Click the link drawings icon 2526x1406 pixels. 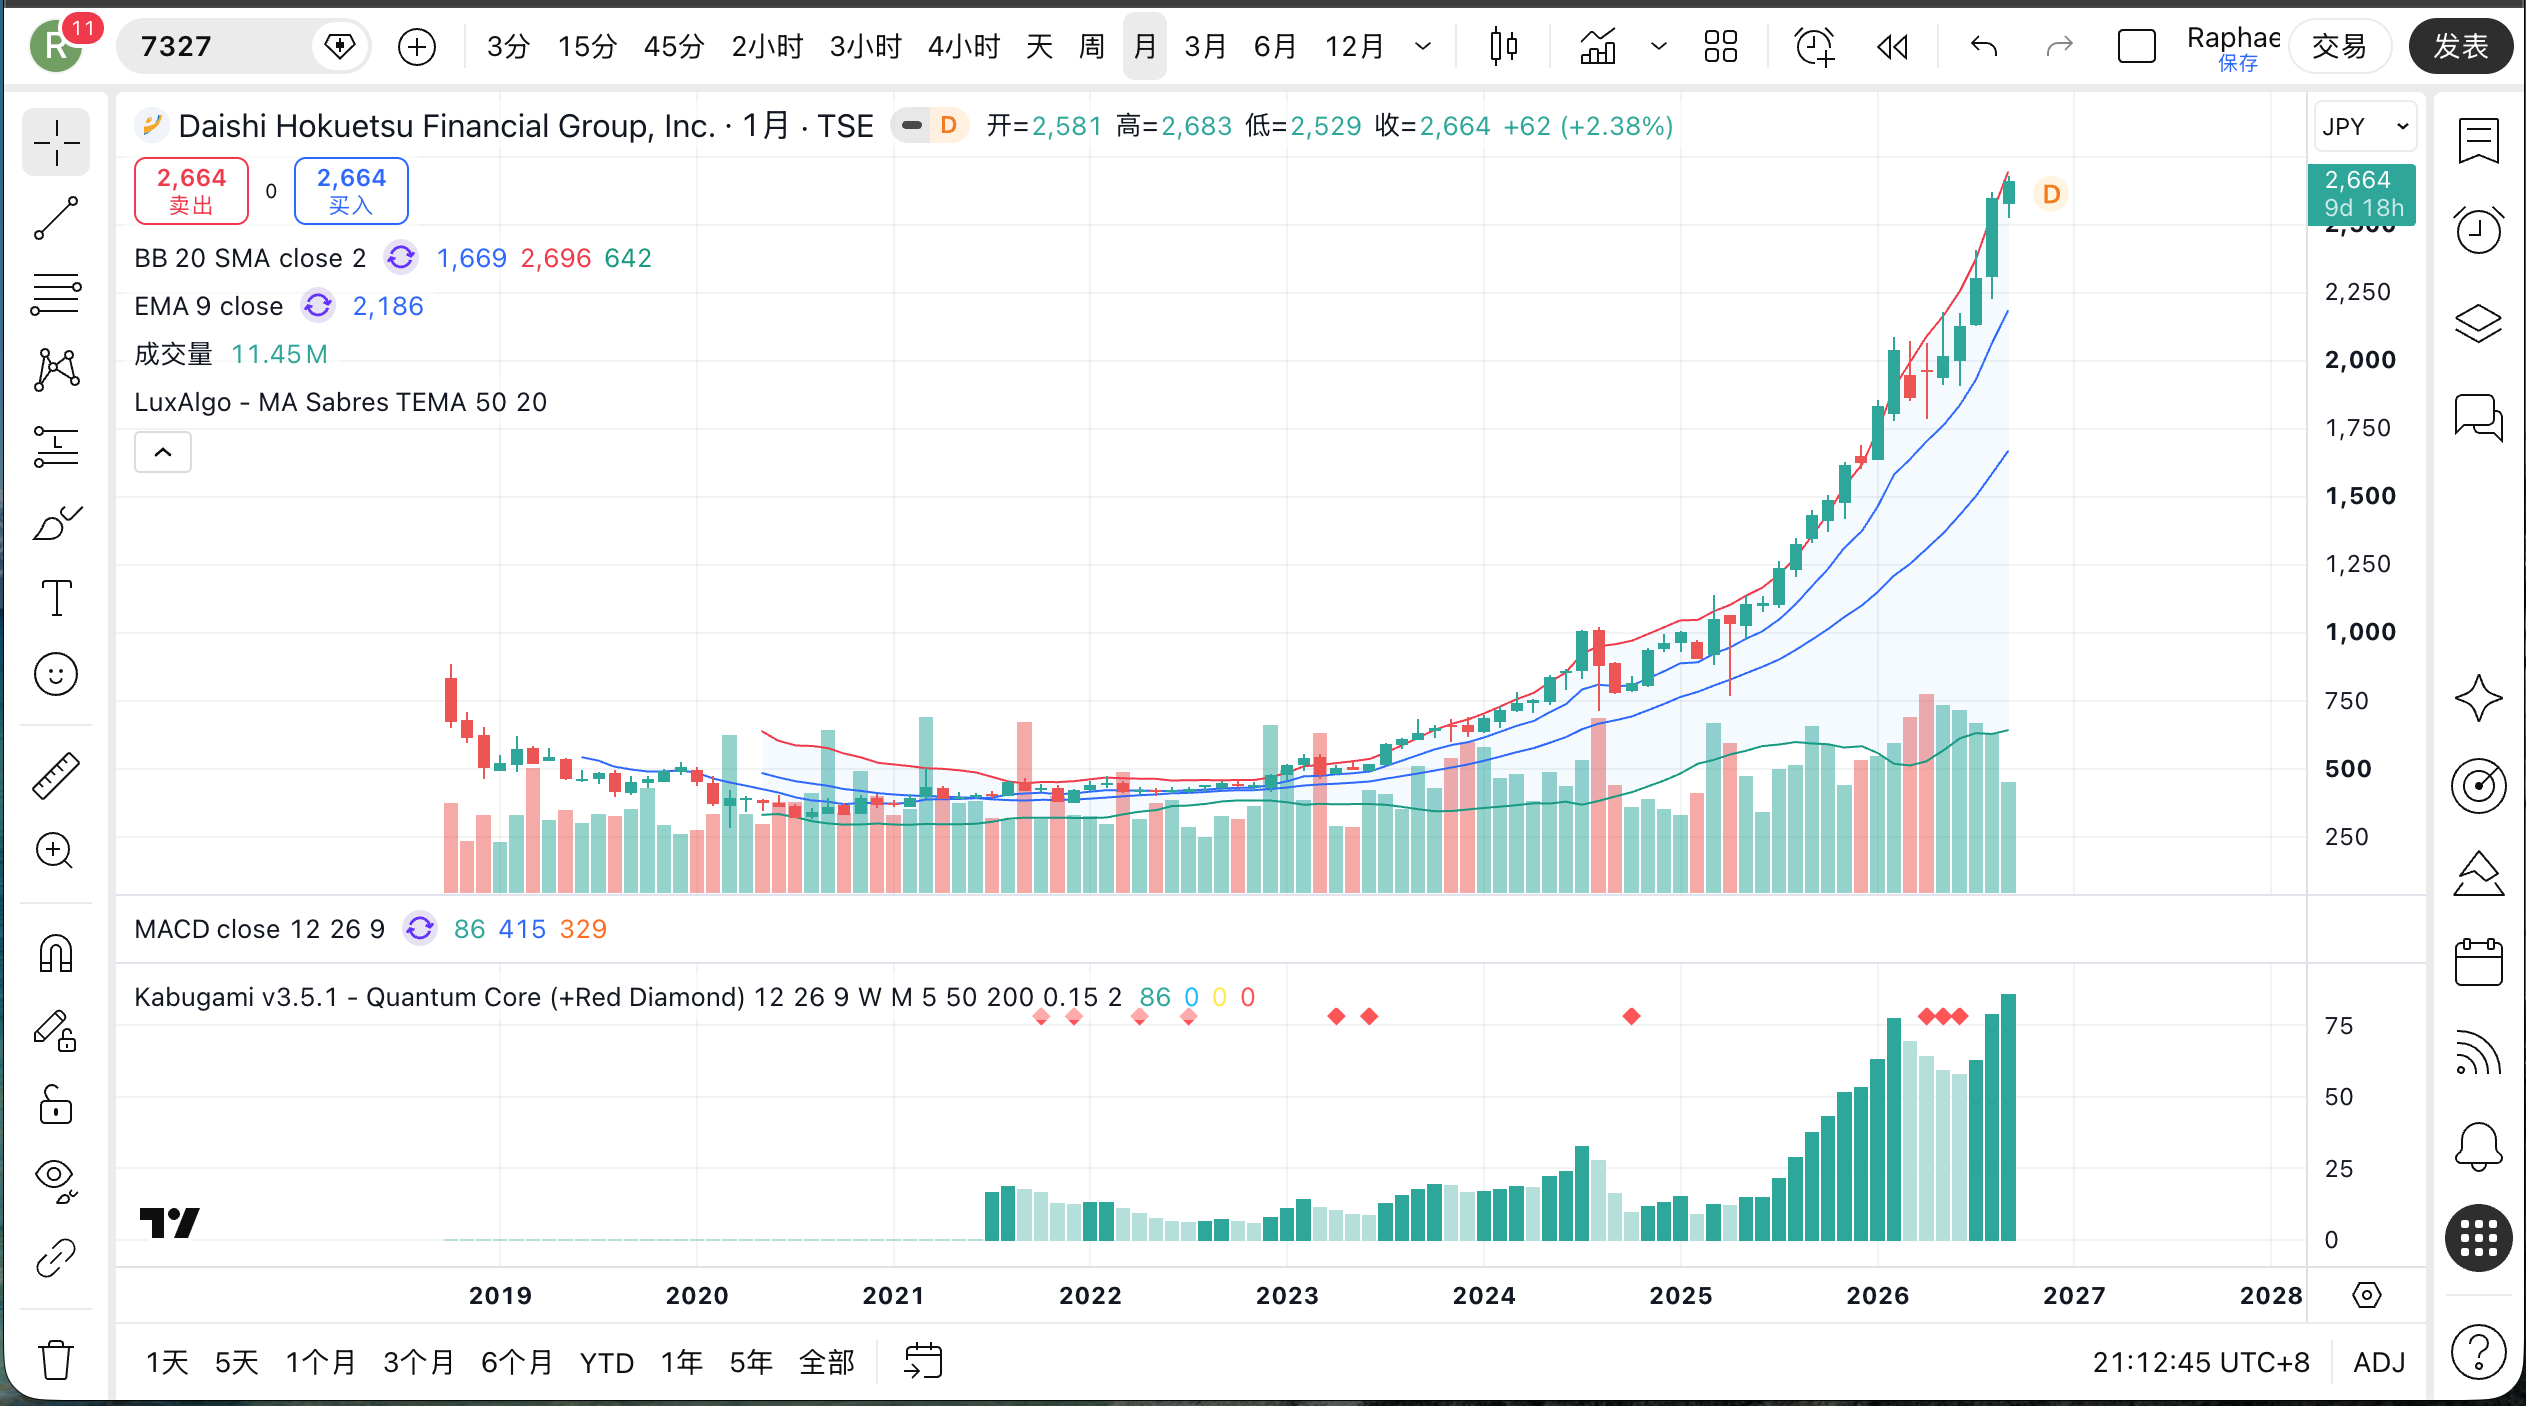coord(56,1258)
